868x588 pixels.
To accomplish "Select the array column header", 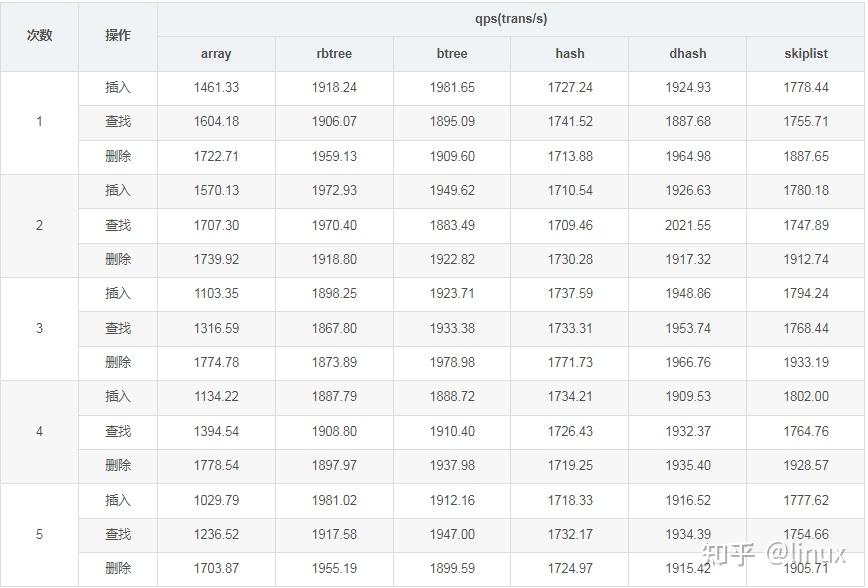I will (x=216, y=54).
